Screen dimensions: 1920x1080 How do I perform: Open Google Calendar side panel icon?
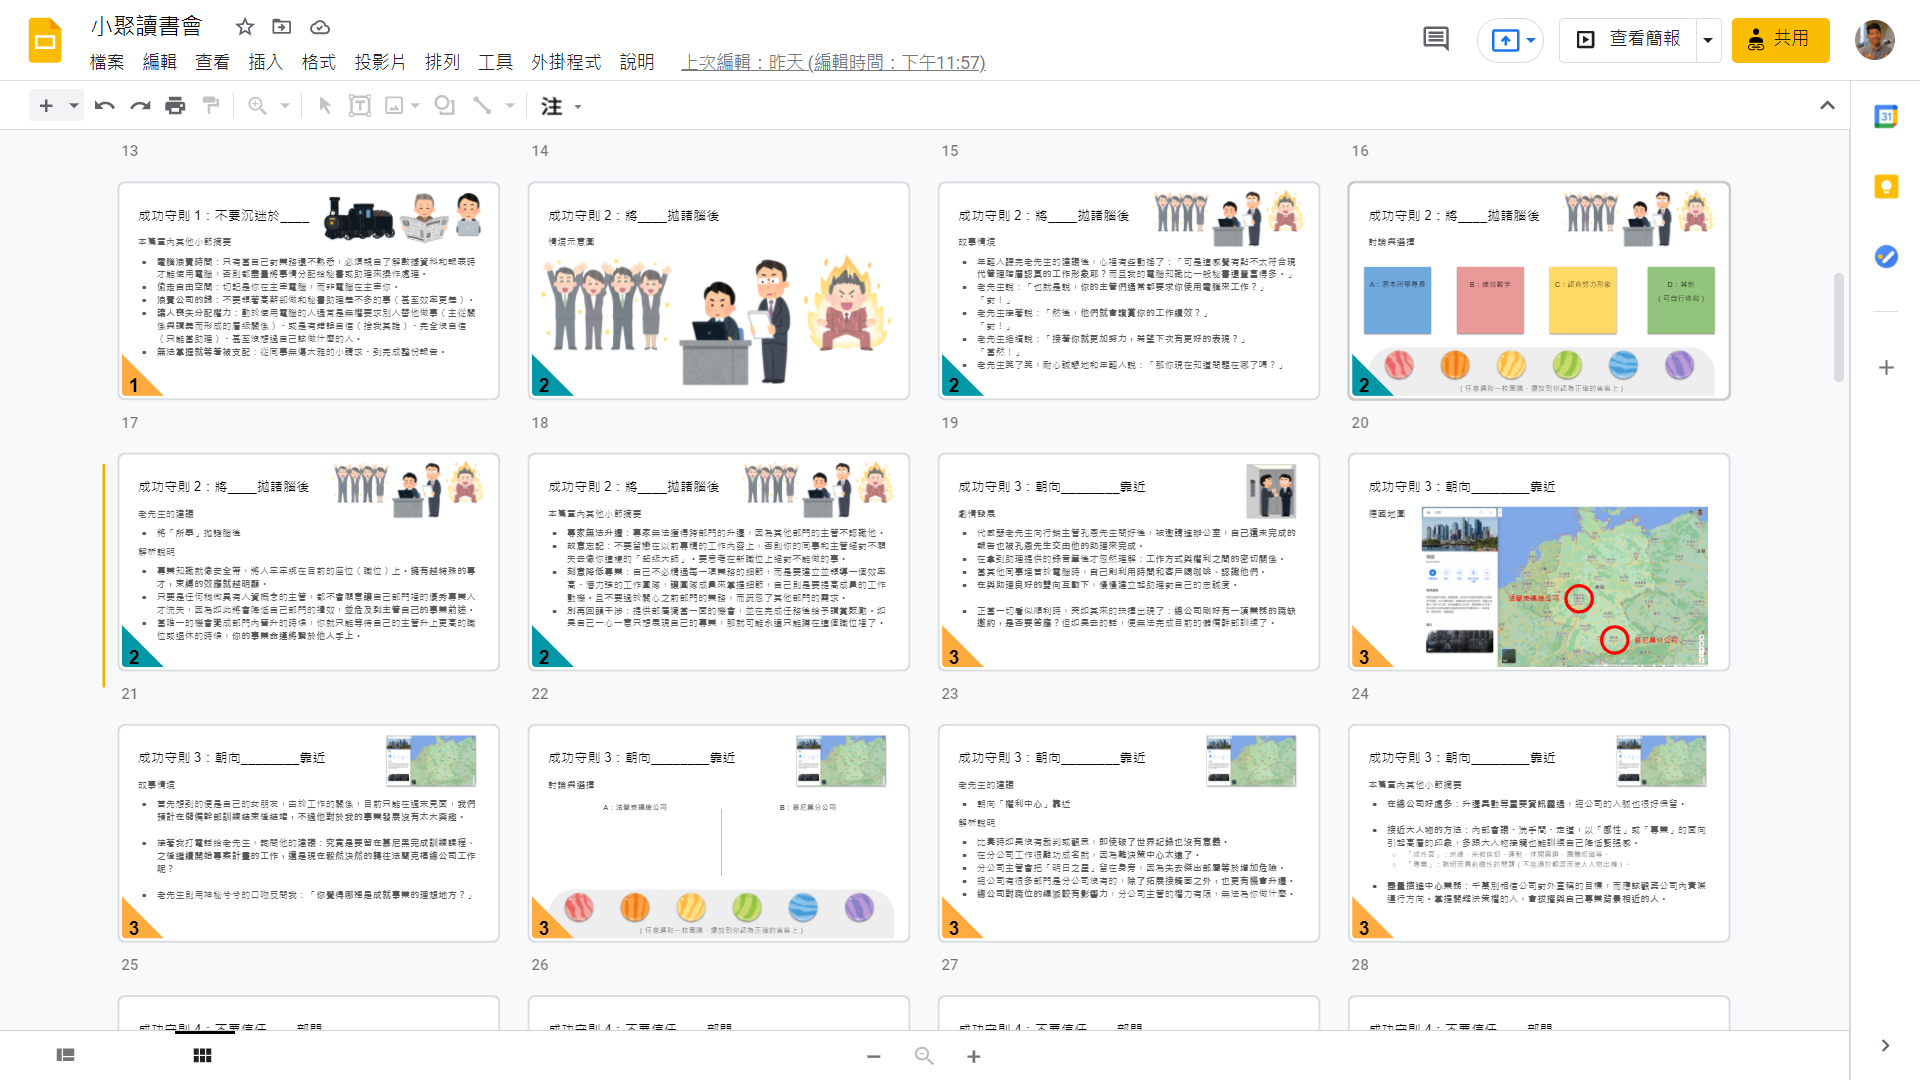(1886, 116)
